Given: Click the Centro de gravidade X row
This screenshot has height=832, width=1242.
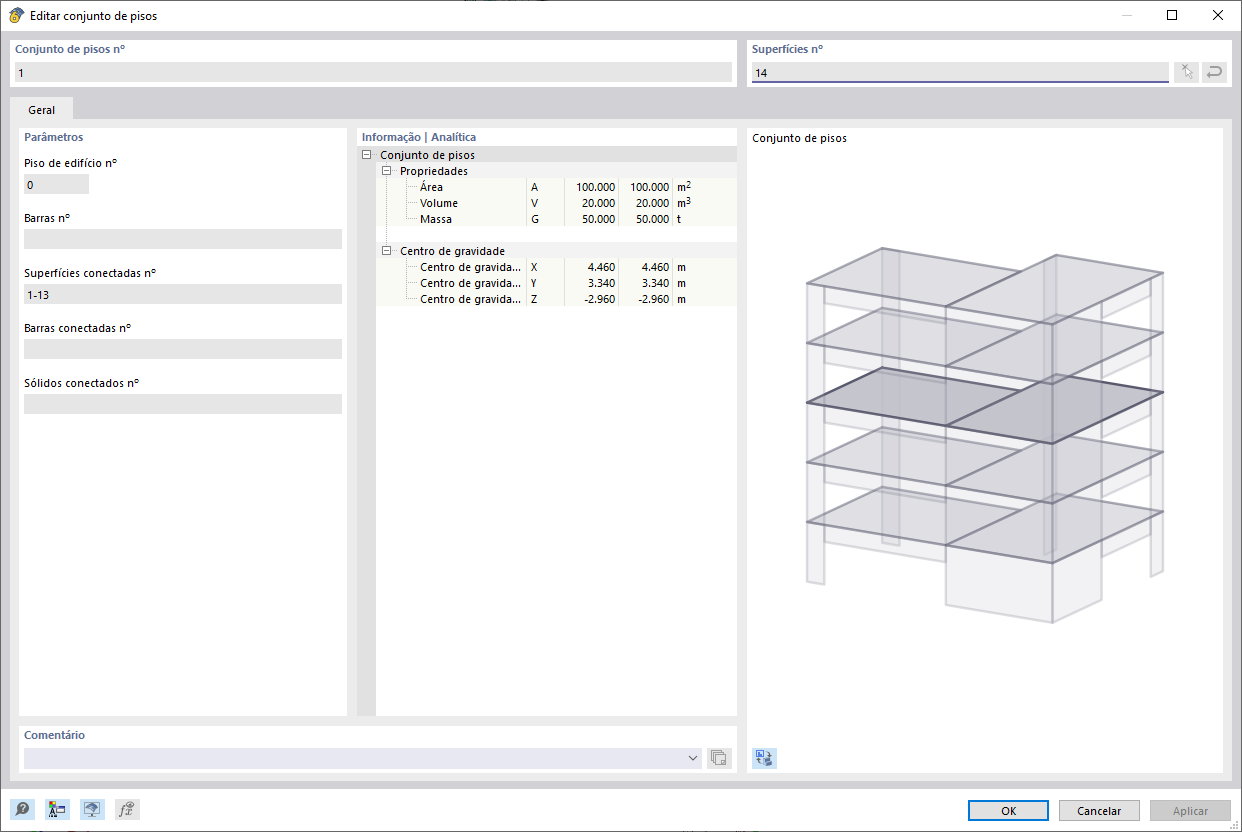Looking at the screenshot, I should pyautogui.click(x=556, y=267).
